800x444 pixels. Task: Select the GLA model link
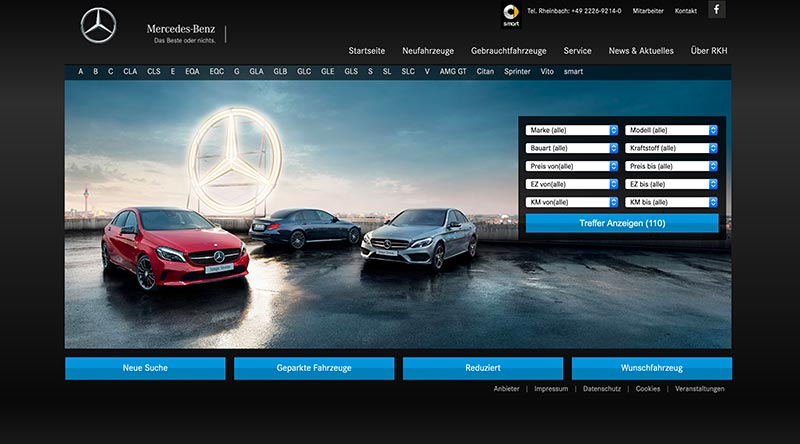(256, 71)
